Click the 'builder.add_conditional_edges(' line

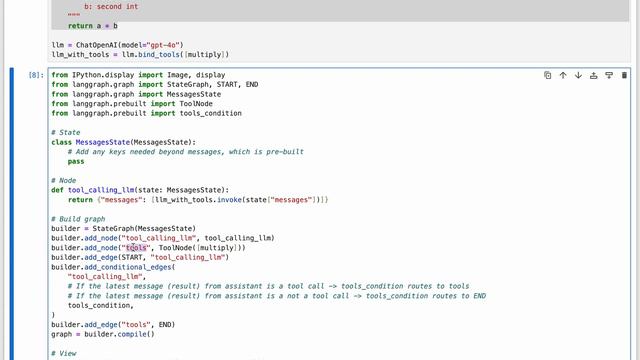pyautogui.click(x=113, y=267)
